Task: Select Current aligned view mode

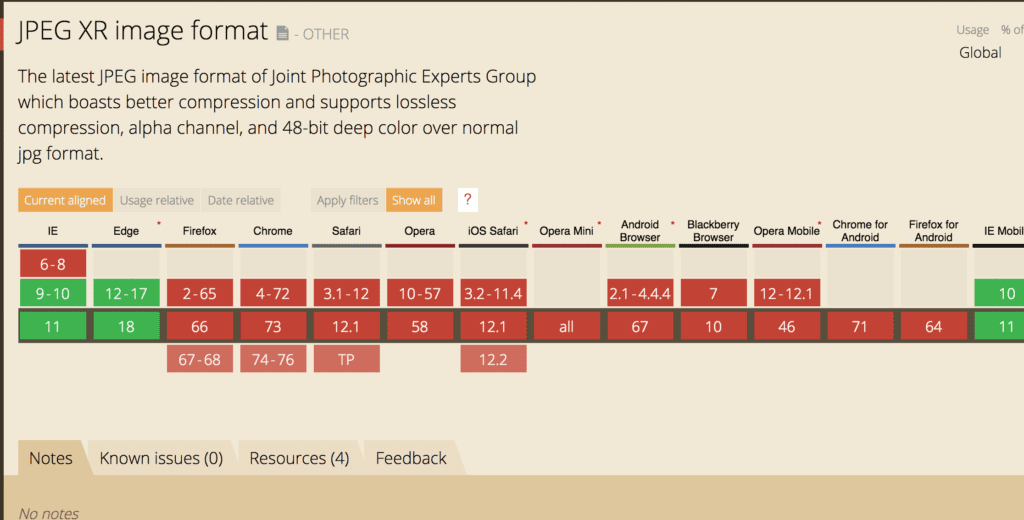Action: tap(65, 200)
